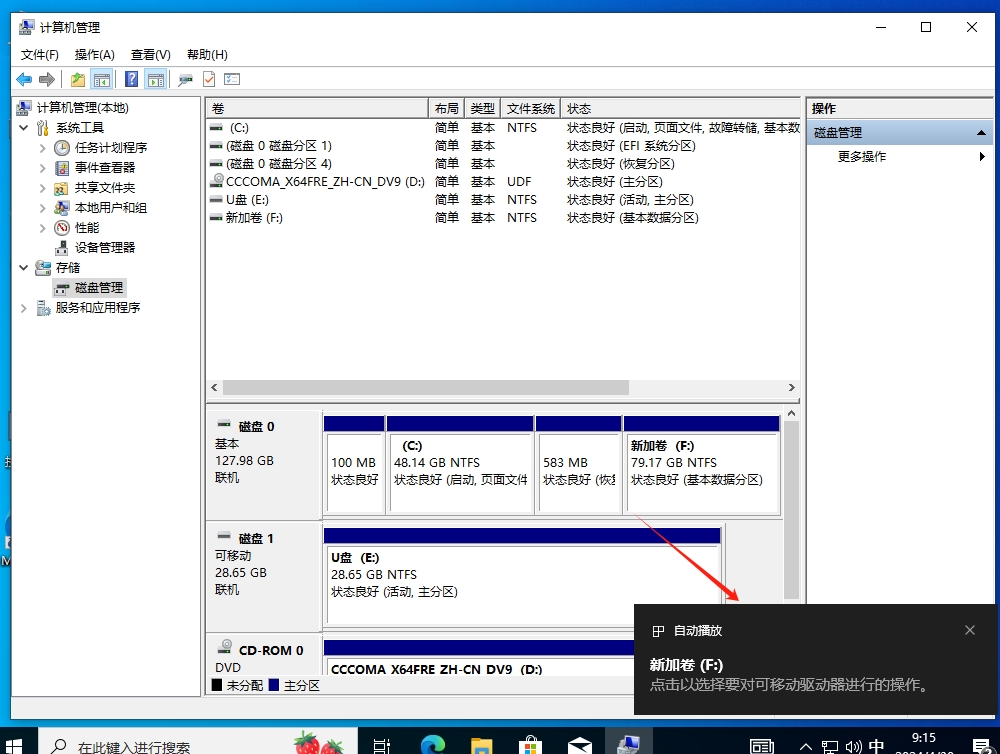1000x754 pixels.
Task: Click the disk map vertical scrollbar
Action: point(791,510)
